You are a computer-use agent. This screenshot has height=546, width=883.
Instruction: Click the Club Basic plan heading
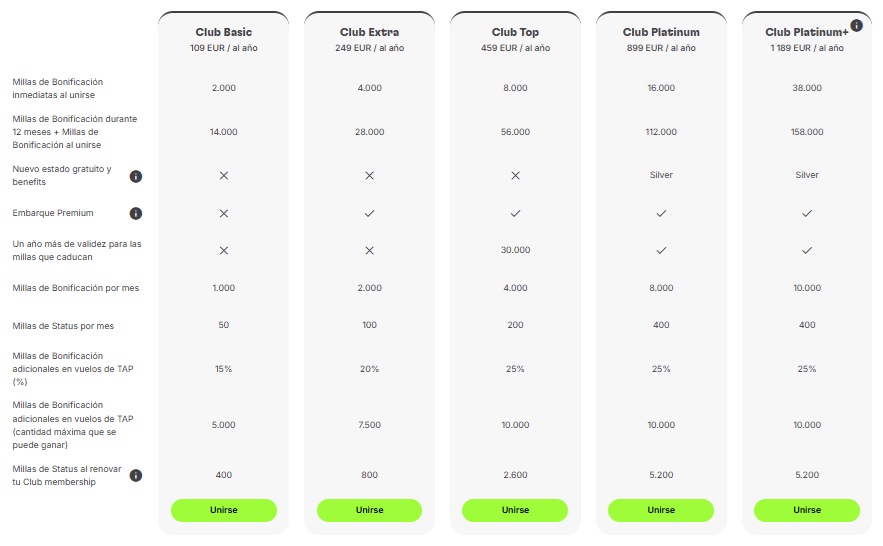pyautogui.click(x=224, y=33)
